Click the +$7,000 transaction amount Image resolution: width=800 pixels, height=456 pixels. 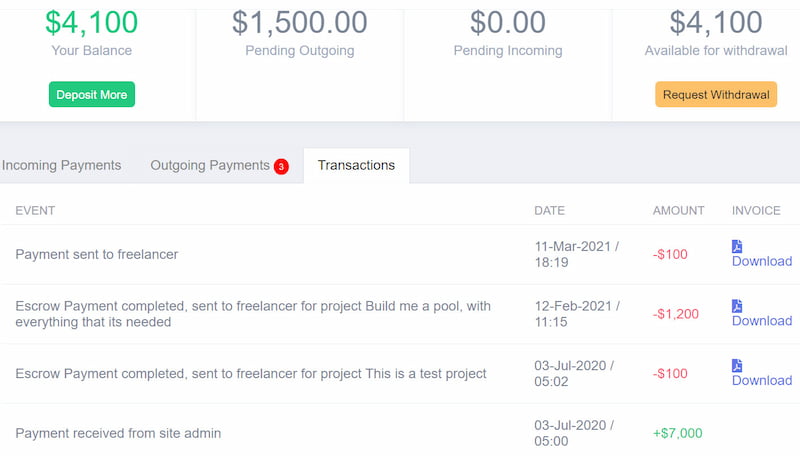677,433
